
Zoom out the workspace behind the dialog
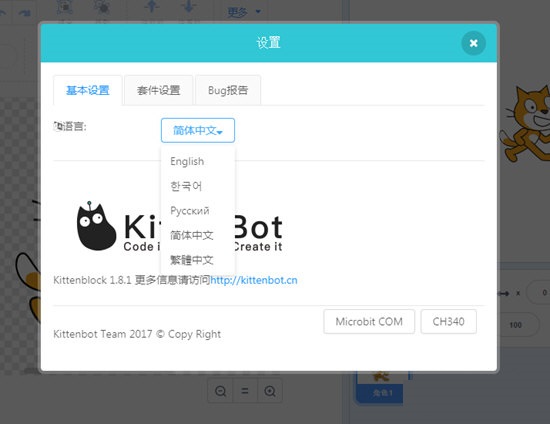pyautogui.click(x=220, y=391)
